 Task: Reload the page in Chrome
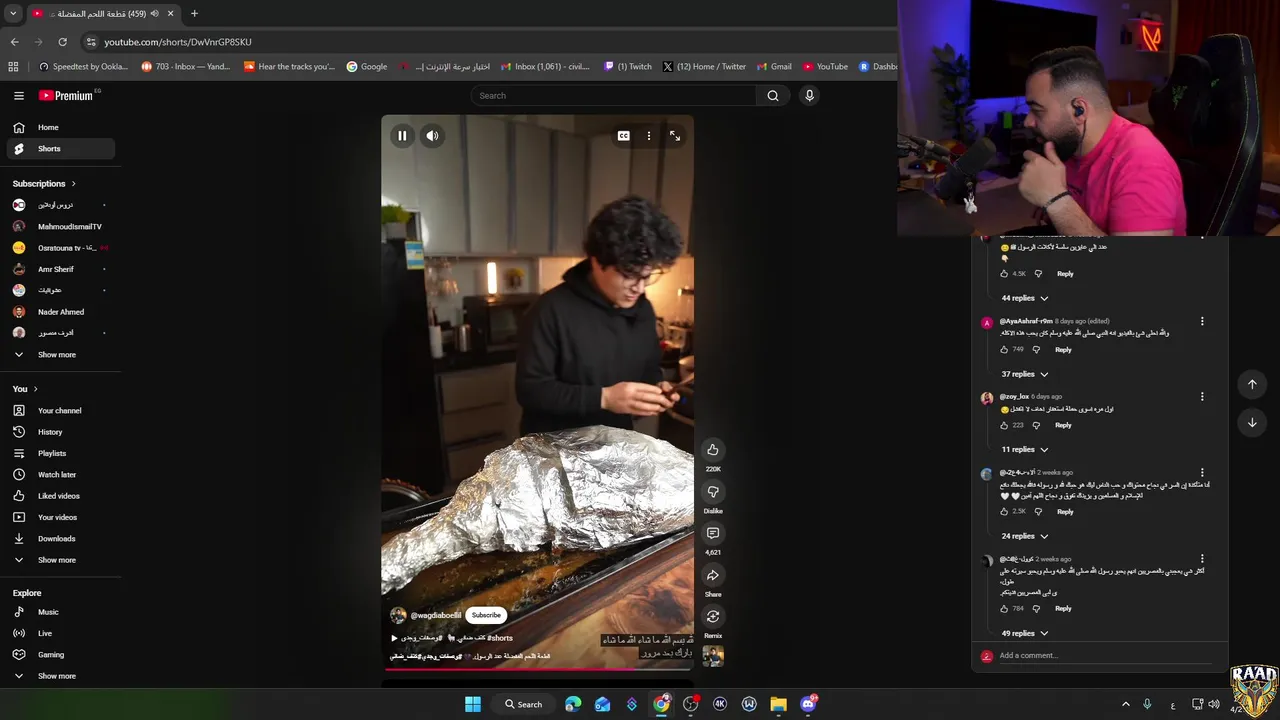(x=62, y=42)
